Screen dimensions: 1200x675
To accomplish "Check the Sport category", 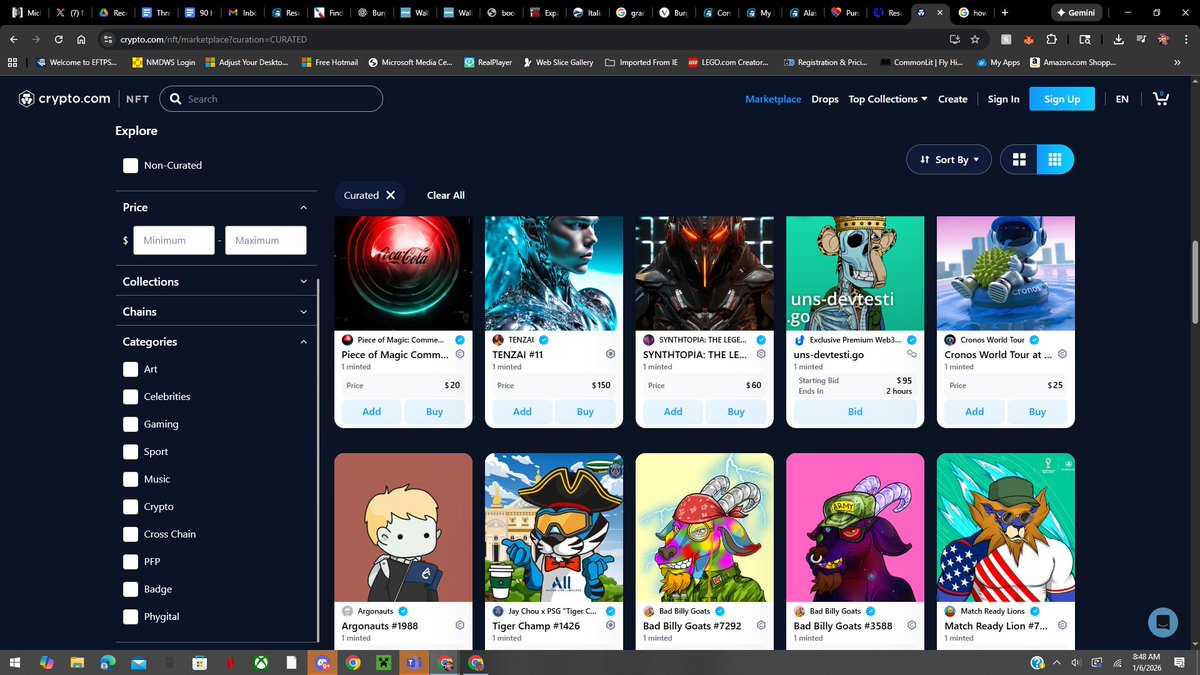I will point(131,452).
